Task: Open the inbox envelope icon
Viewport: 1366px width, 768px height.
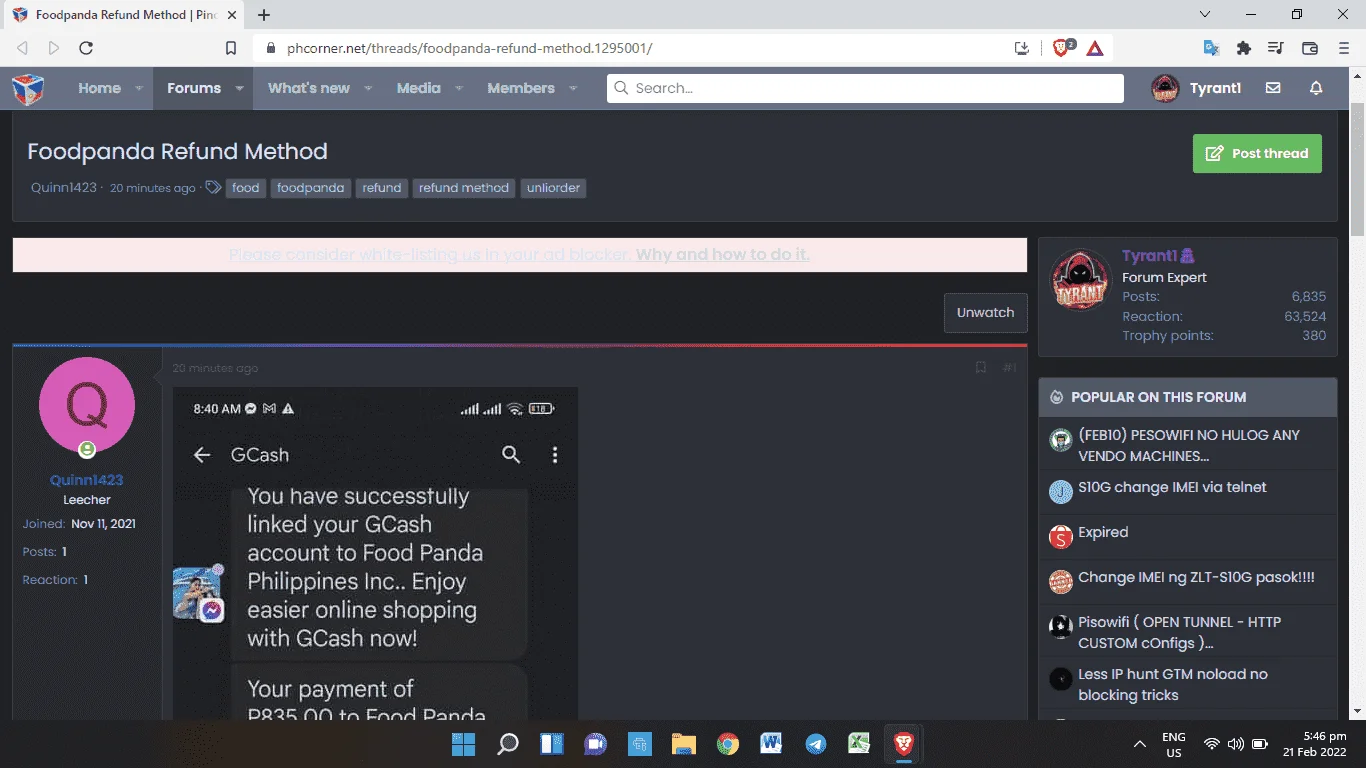Action: point(1273,88)
